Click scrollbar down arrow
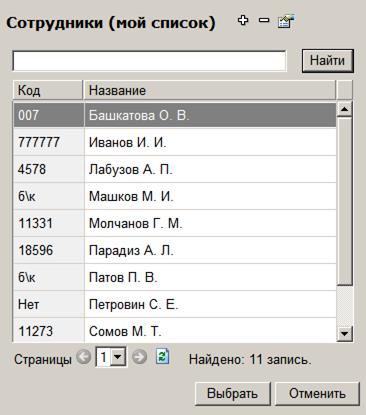The height and width of the screenshot is (415, 366). click(x=344, y=334)
